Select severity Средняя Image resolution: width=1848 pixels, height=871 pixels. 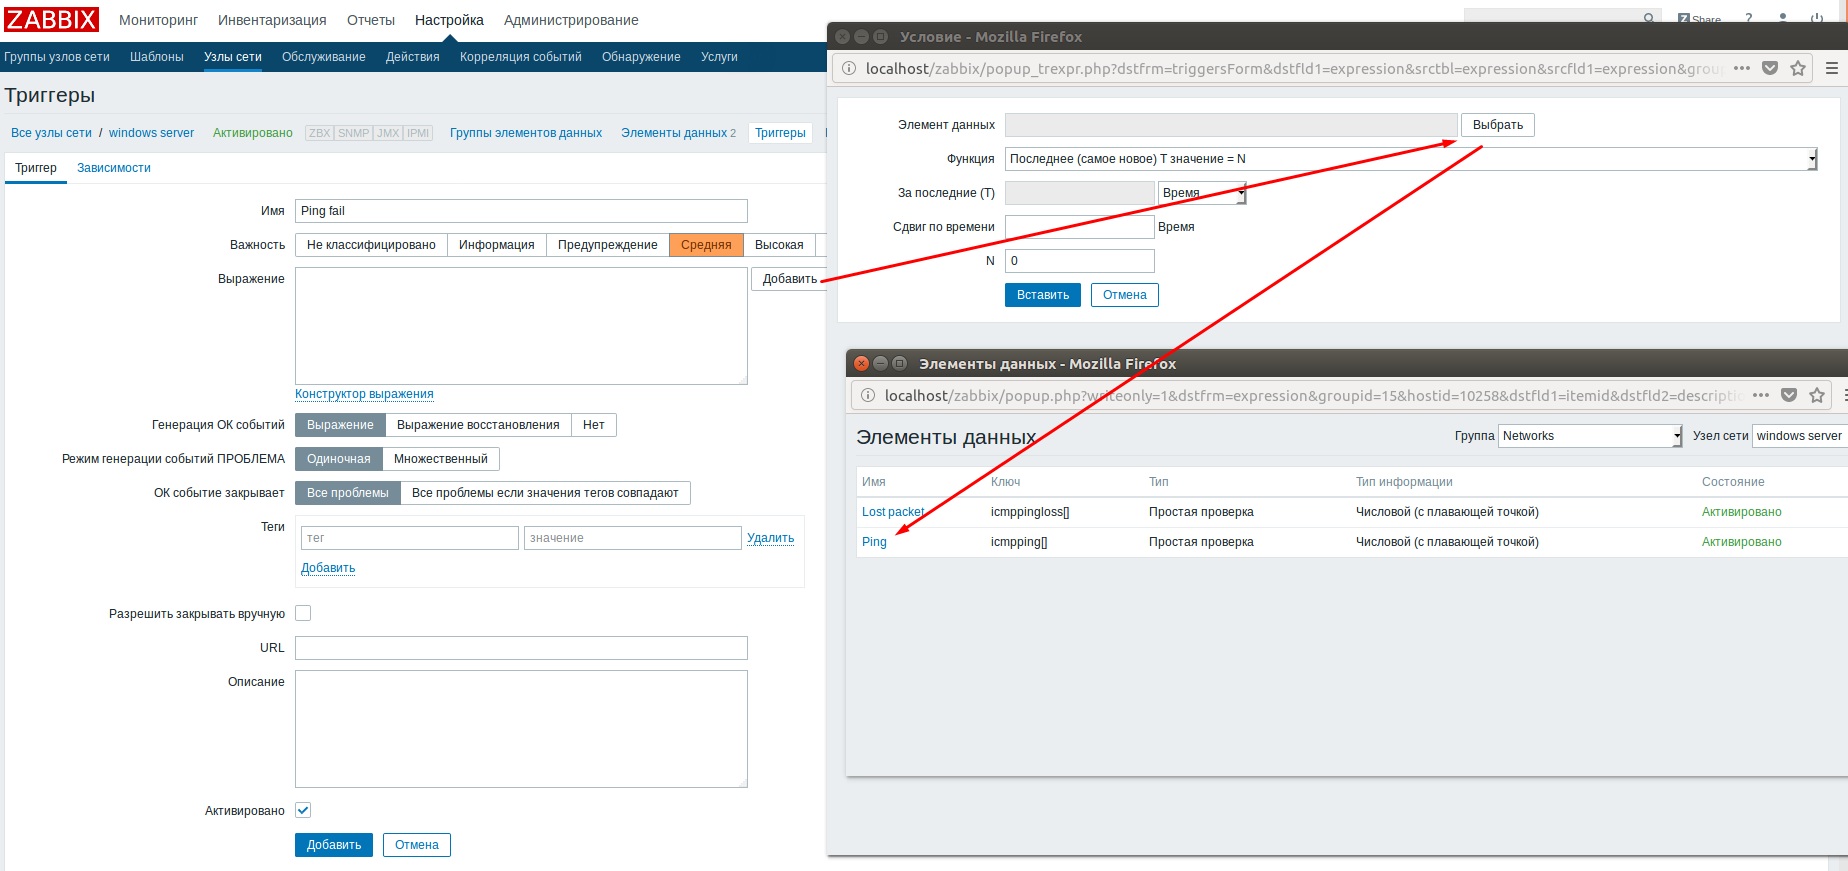(706, 245)
